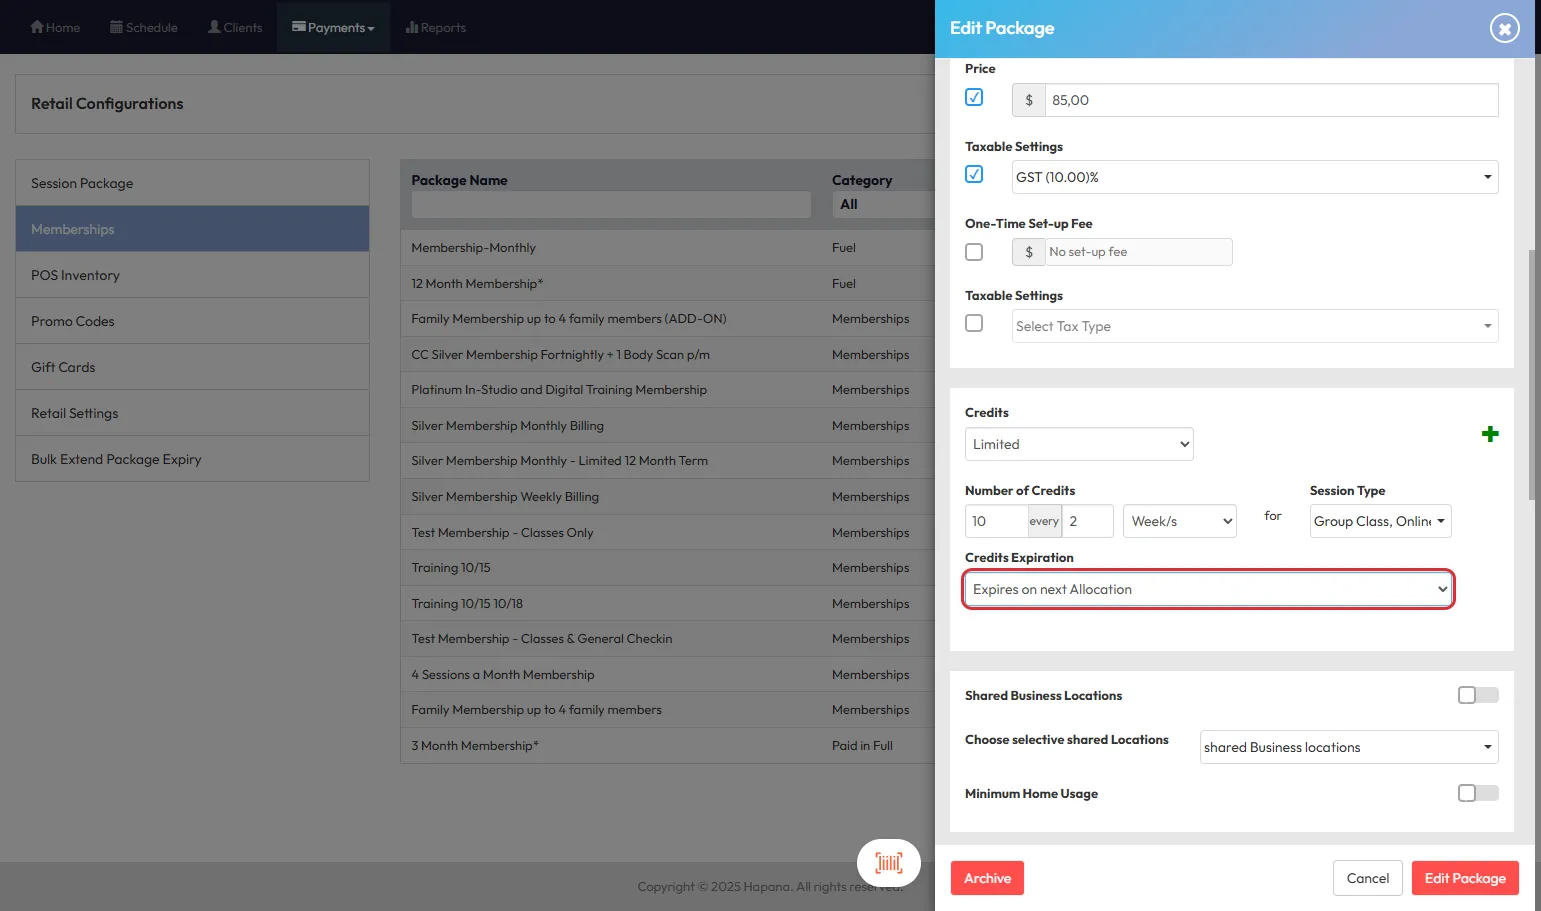Open the Clients page via person icon
1541x911 pixels.
[214, 27]
